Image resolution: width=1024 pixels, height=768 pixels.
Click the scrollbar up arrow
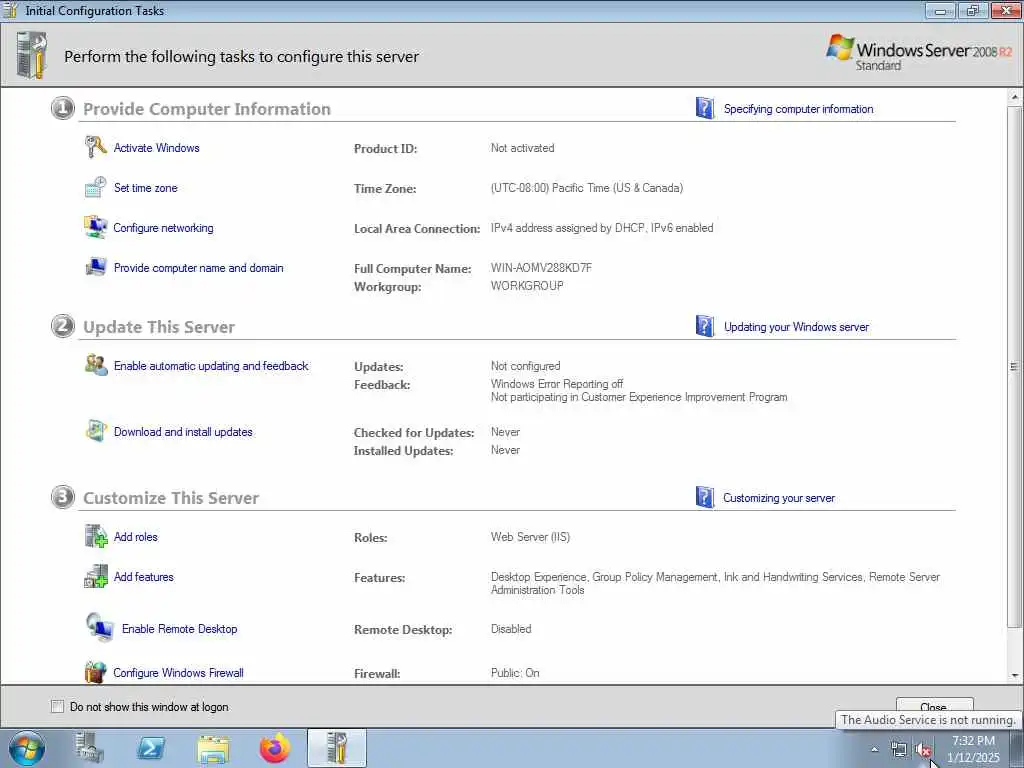pos(1015,97)
